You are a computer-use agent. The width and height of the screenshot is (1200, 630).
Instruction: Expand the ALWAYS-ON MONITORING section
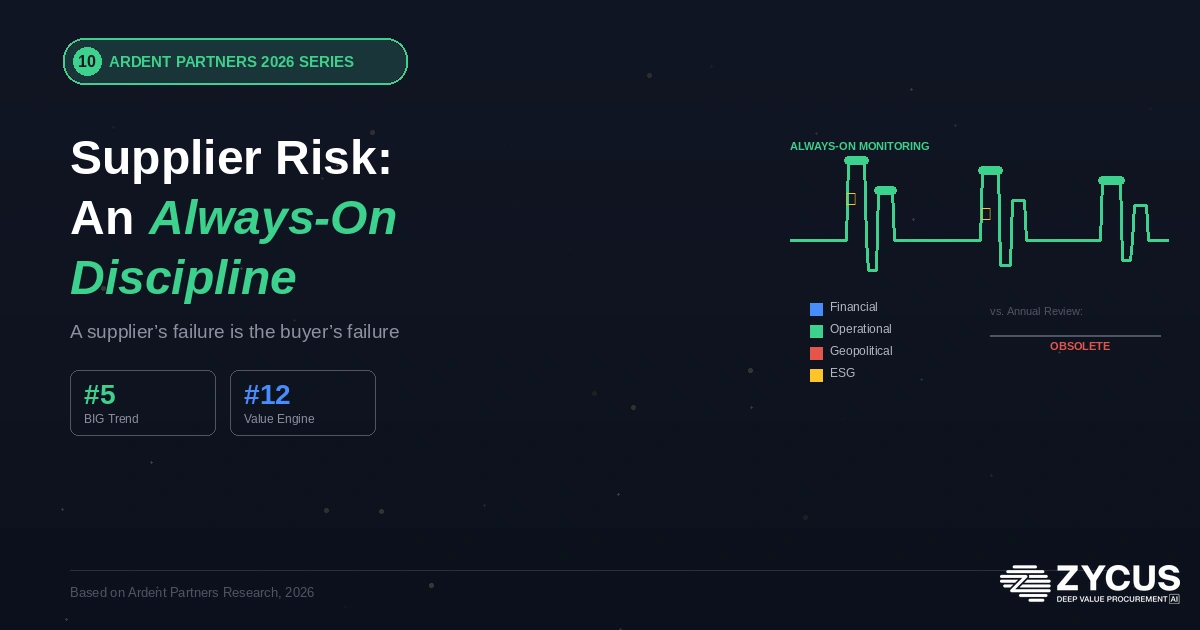click(858, 146)
